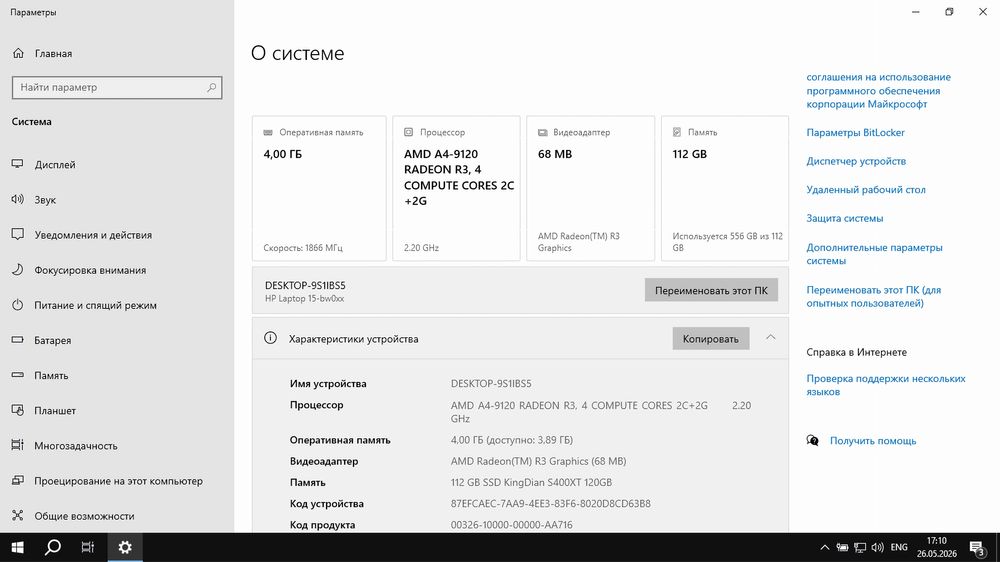1000x562 pixels.
Task: Click Скорость: 1866 МГц text
Action: click(x=303, y=248)
